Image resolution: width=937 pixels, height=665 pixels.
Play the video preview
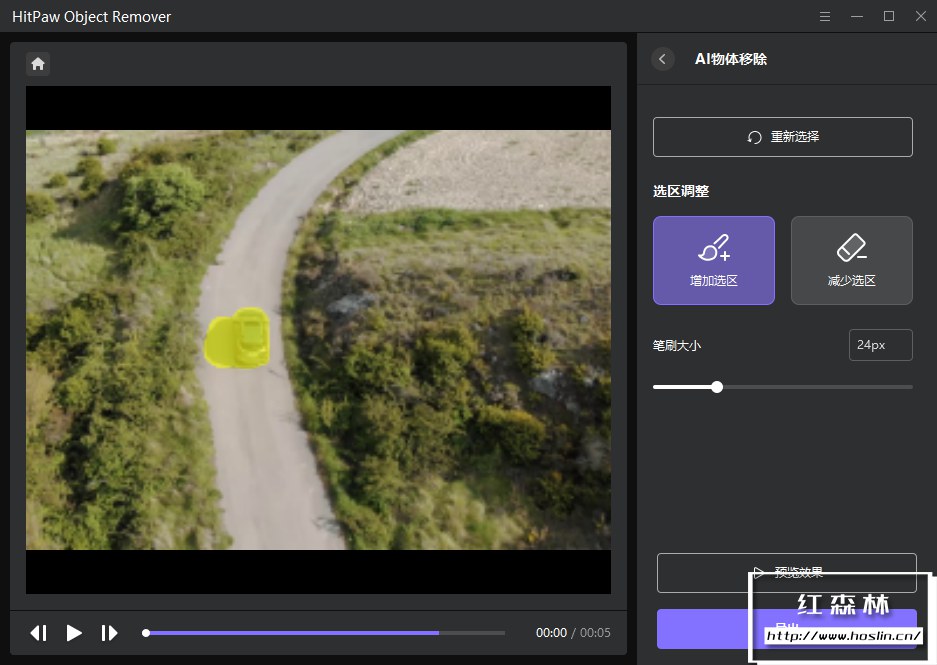click(74, 633)
